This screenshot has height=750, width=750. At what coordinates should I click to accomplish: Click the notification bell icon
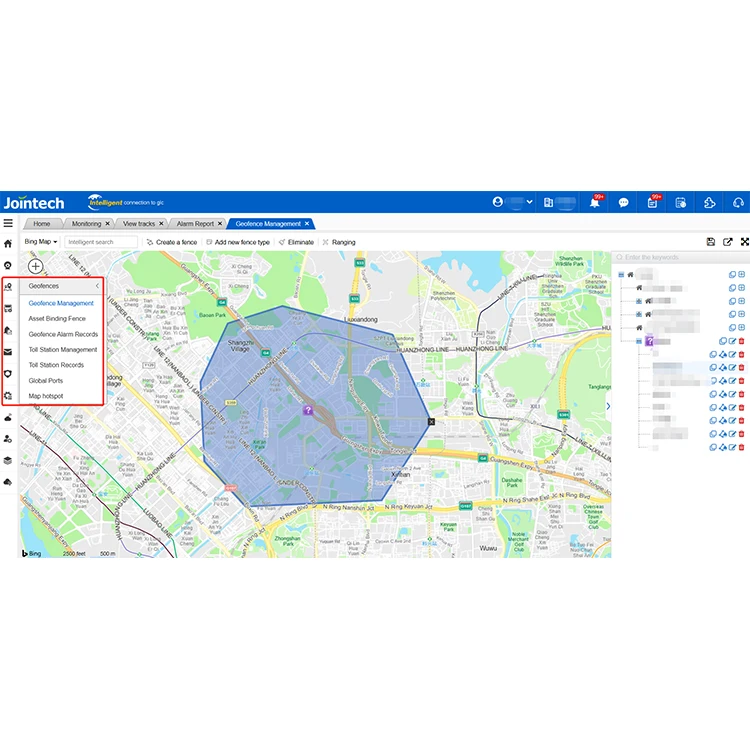pos(595,202)
